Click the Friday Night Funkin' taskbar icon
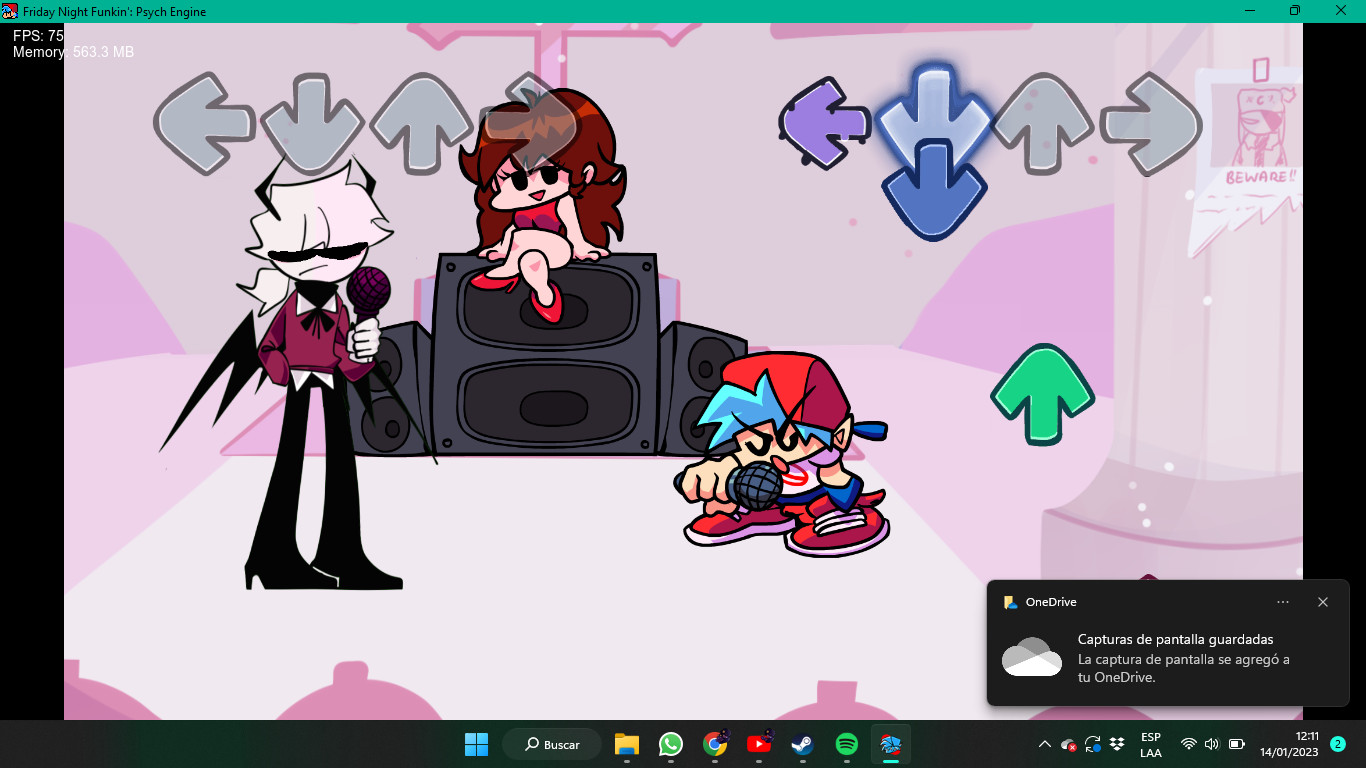Screen dimensions: 1366x768 coord(890,744)
